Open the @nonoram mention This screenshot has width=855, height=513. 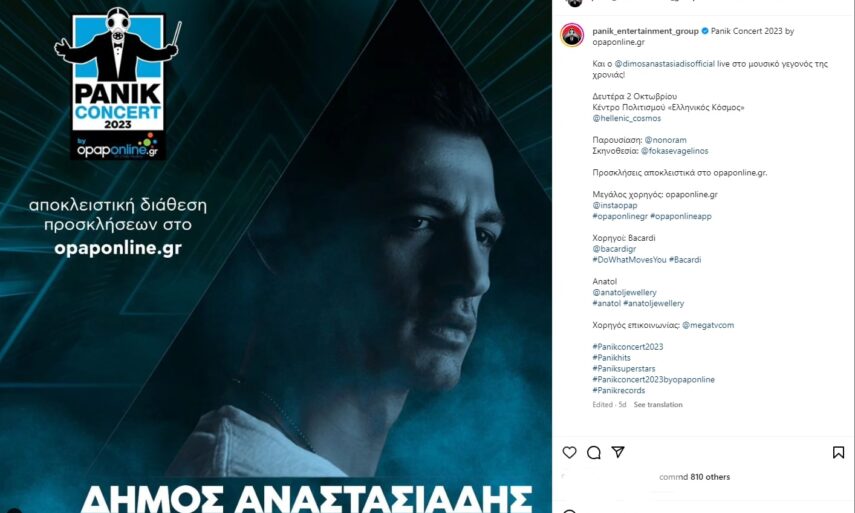[666, 140]
